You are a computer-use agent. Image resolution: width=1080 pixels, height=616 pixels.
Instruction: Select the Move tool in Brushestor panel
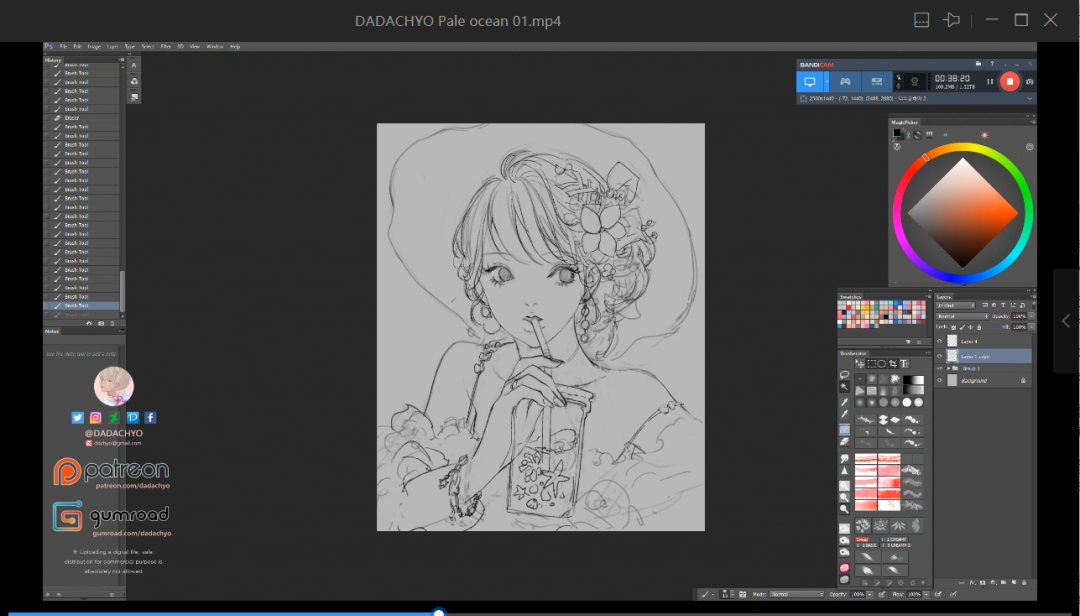860,364
